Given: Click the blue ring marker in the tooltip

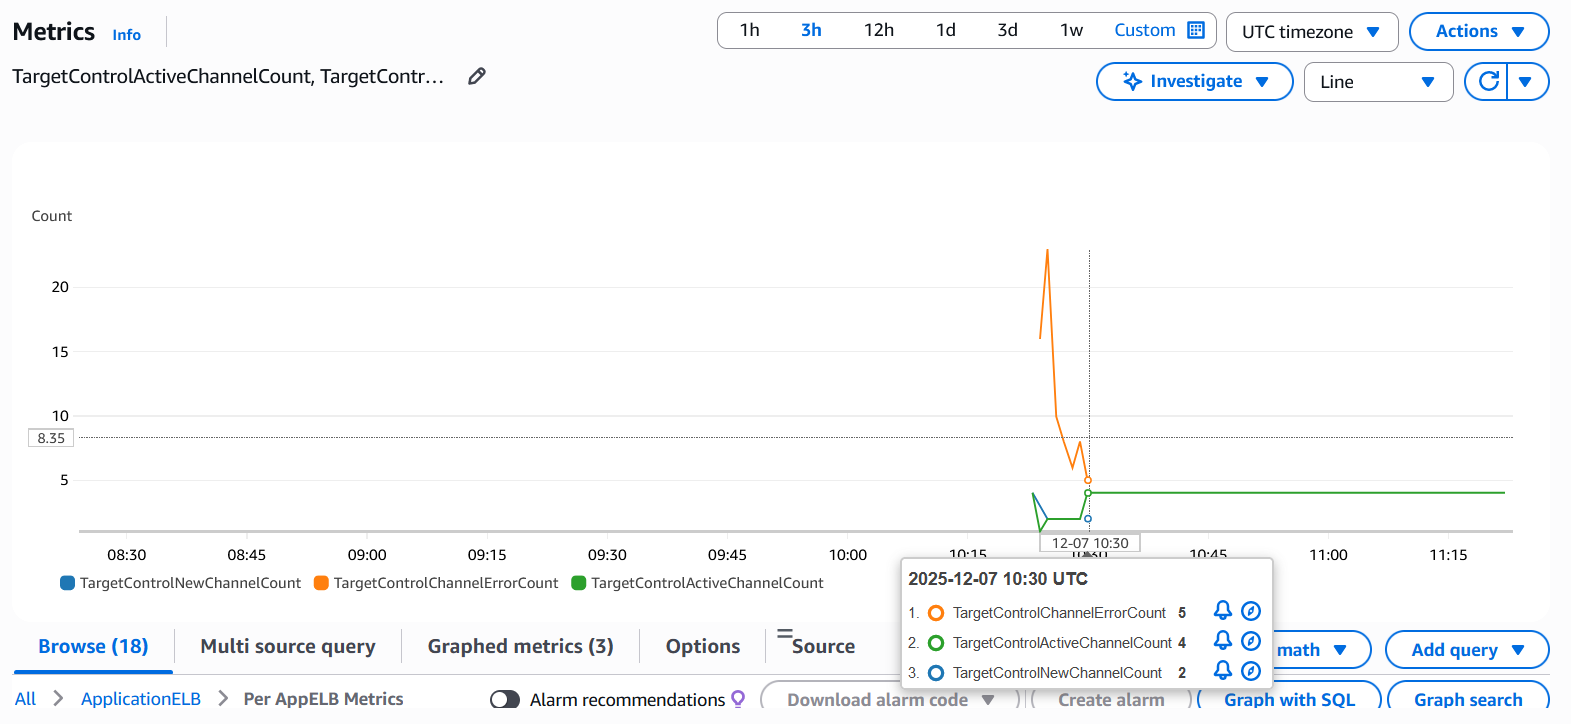Looking at the screenshot, I should coord(936,673).
